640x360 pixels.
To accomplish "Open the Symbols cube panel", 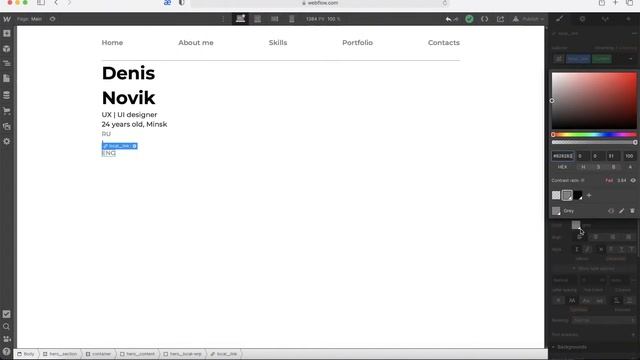I will [x=7, y=49].
